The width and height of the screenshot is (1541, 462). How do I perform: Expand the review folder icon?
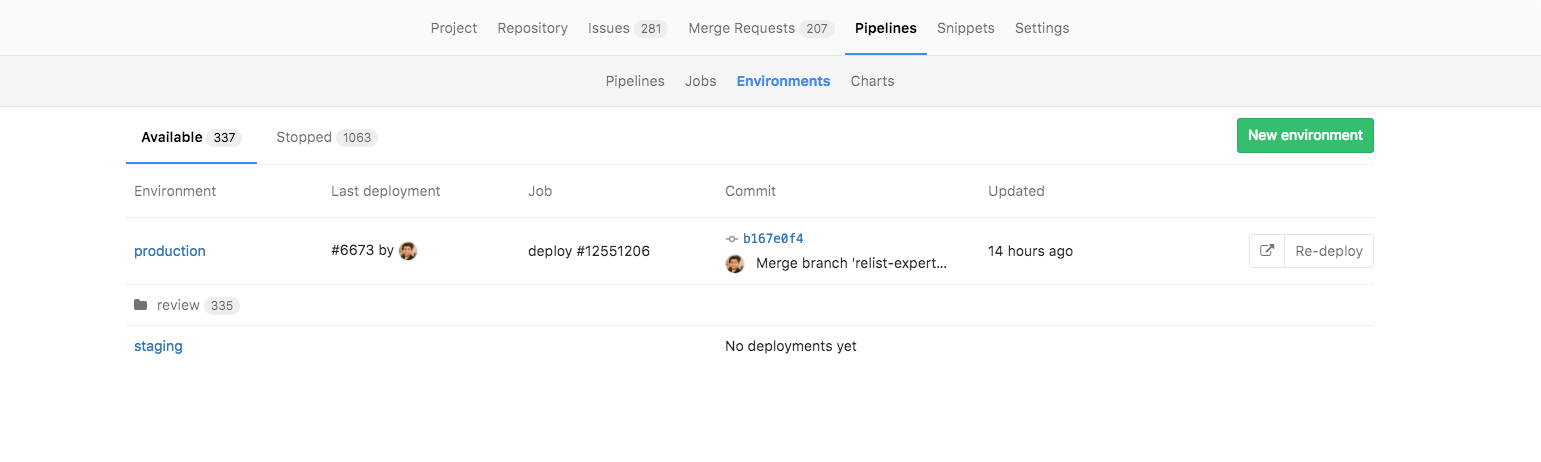[x=141, y=305]
